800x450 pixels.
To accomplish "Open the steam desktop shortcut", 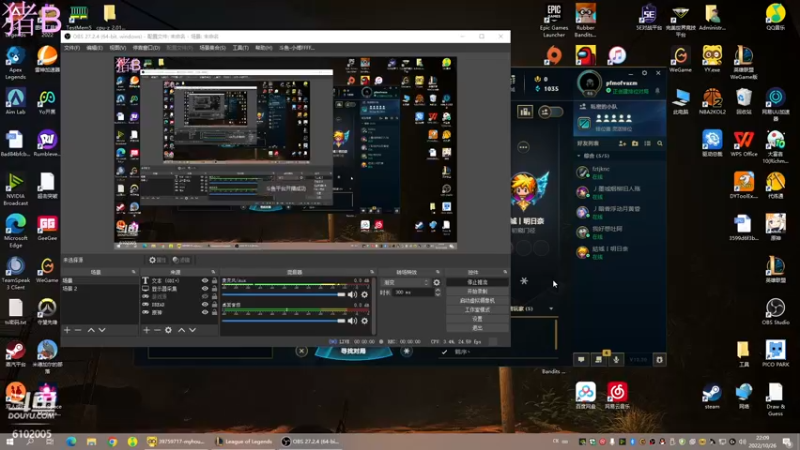I will pos(712,396).
